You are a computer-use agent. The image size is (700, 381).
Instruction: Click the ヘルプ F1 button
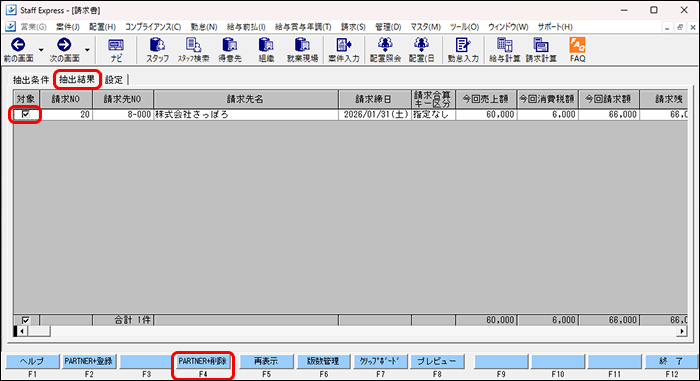pyautogui.click(x=32, y=361)
